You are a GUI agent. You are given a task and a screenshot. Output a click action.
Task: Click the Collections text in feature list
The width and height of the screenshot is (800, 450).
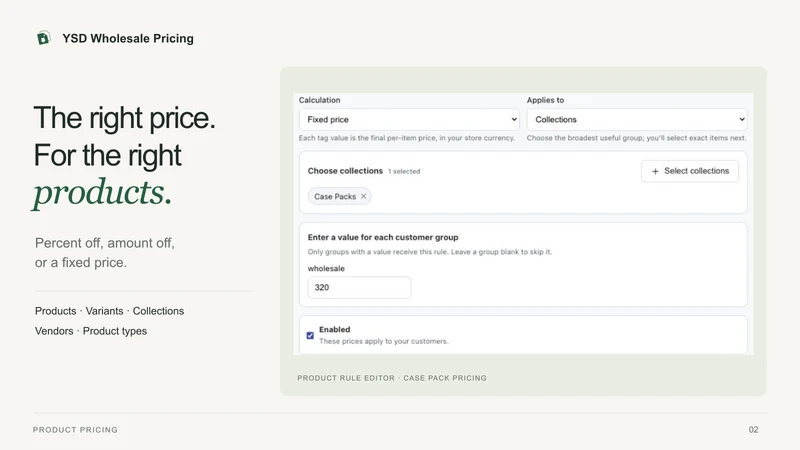158,311
